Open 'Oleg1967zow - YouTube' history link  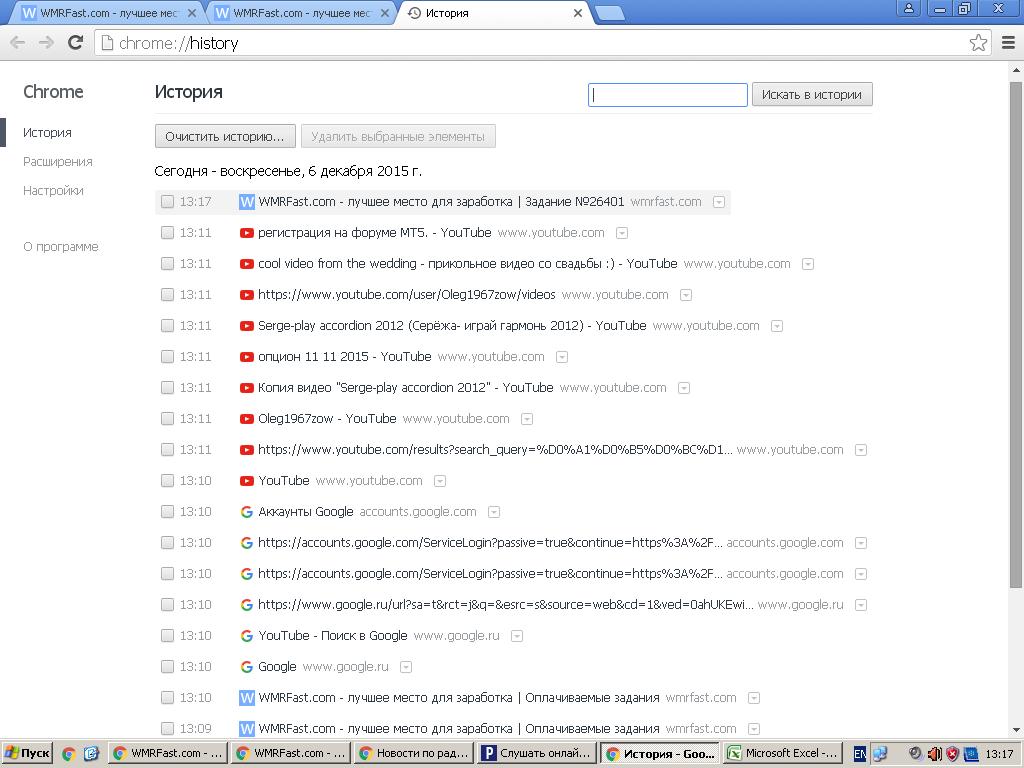click(327, 419)
